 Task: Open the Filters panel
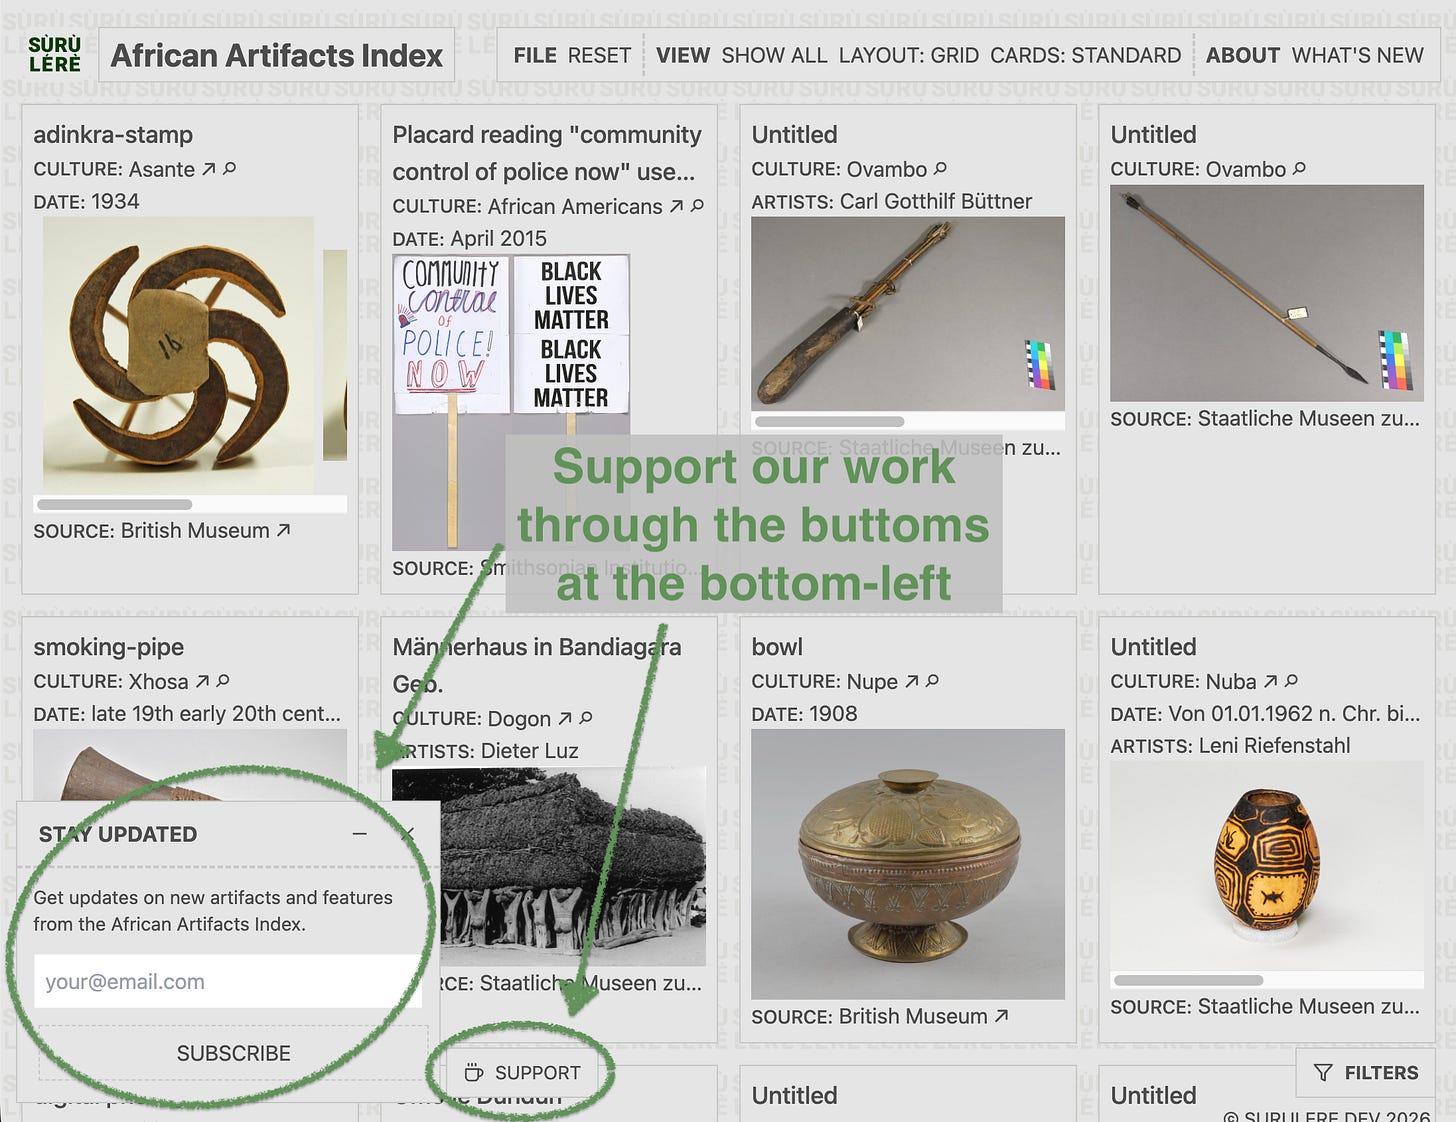point(1366,1073)
